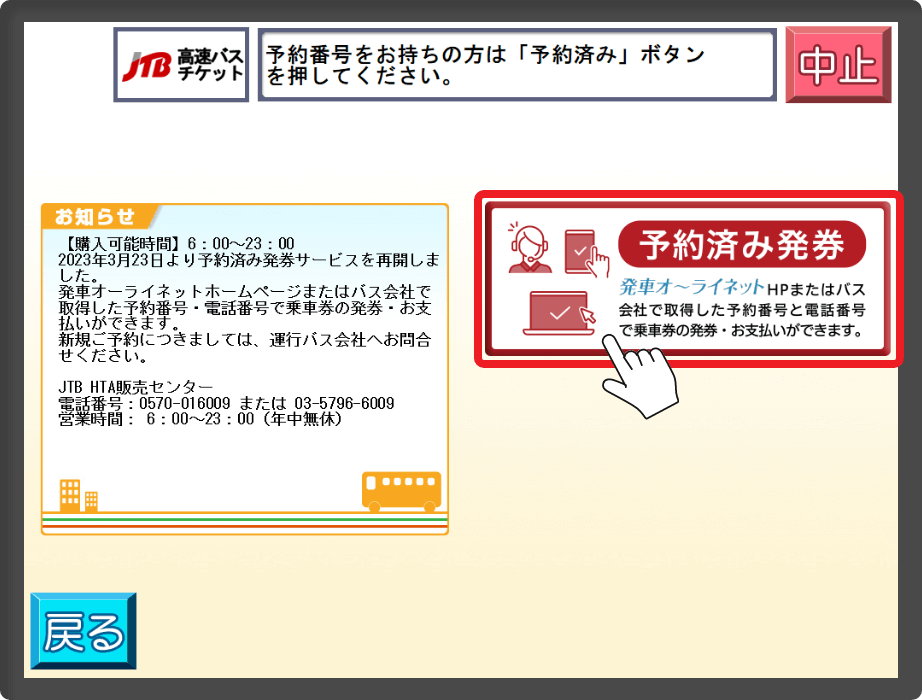Image resolution: width=922 pixels, height=700 pixels.
Task: Click the JTB HTA販売センター text
Action: pos(135,387)
